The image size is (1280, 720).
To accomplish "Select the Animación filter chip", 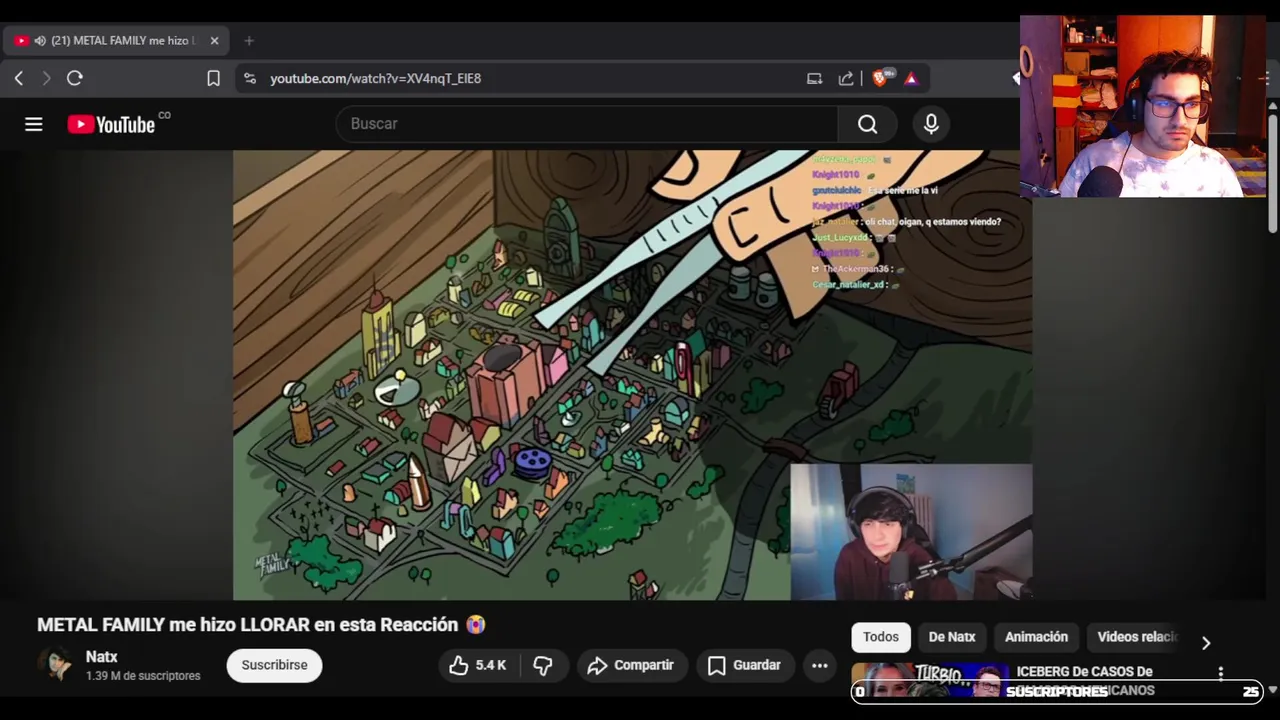I will (x=1036, y=637).
